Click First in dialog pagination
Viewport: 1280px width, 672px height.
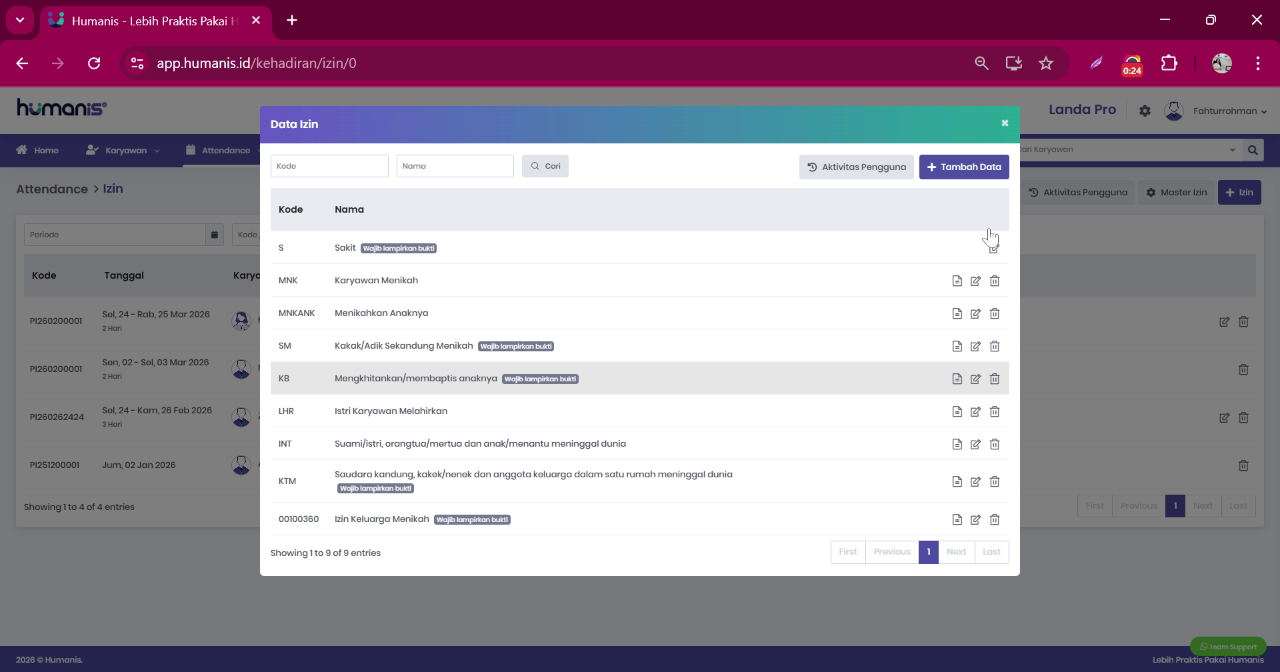pyautogui.click(x=848, y=552)
